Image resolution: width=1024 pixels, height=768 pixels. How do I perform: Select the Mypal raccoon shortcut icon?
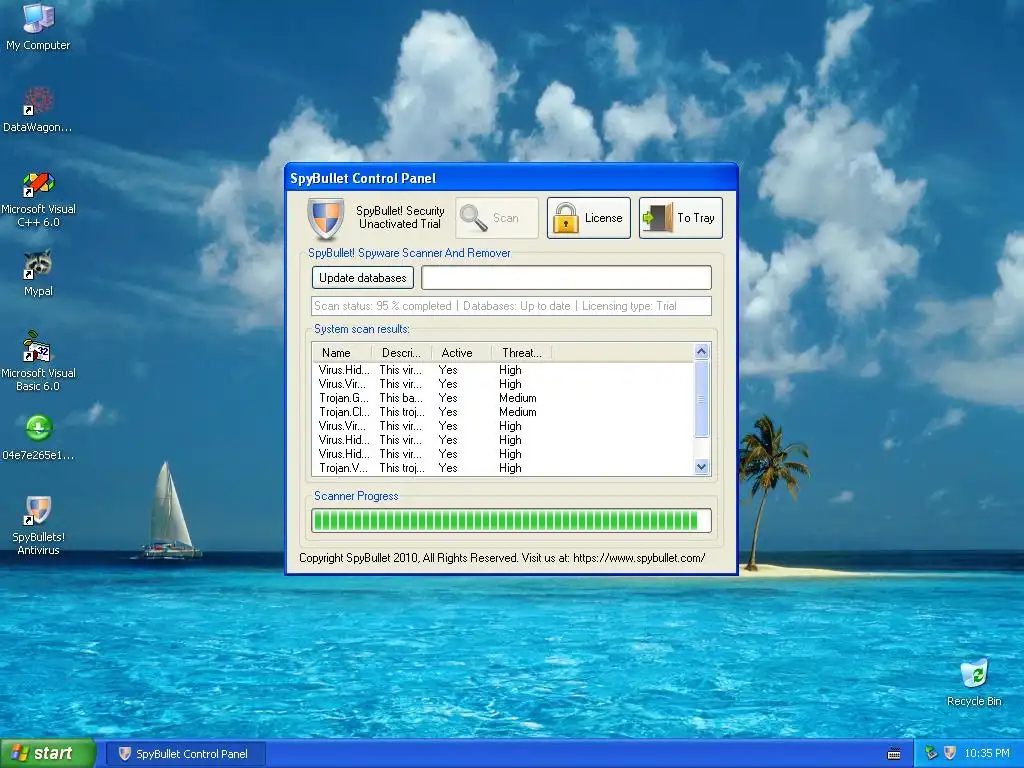coord(38,273)
